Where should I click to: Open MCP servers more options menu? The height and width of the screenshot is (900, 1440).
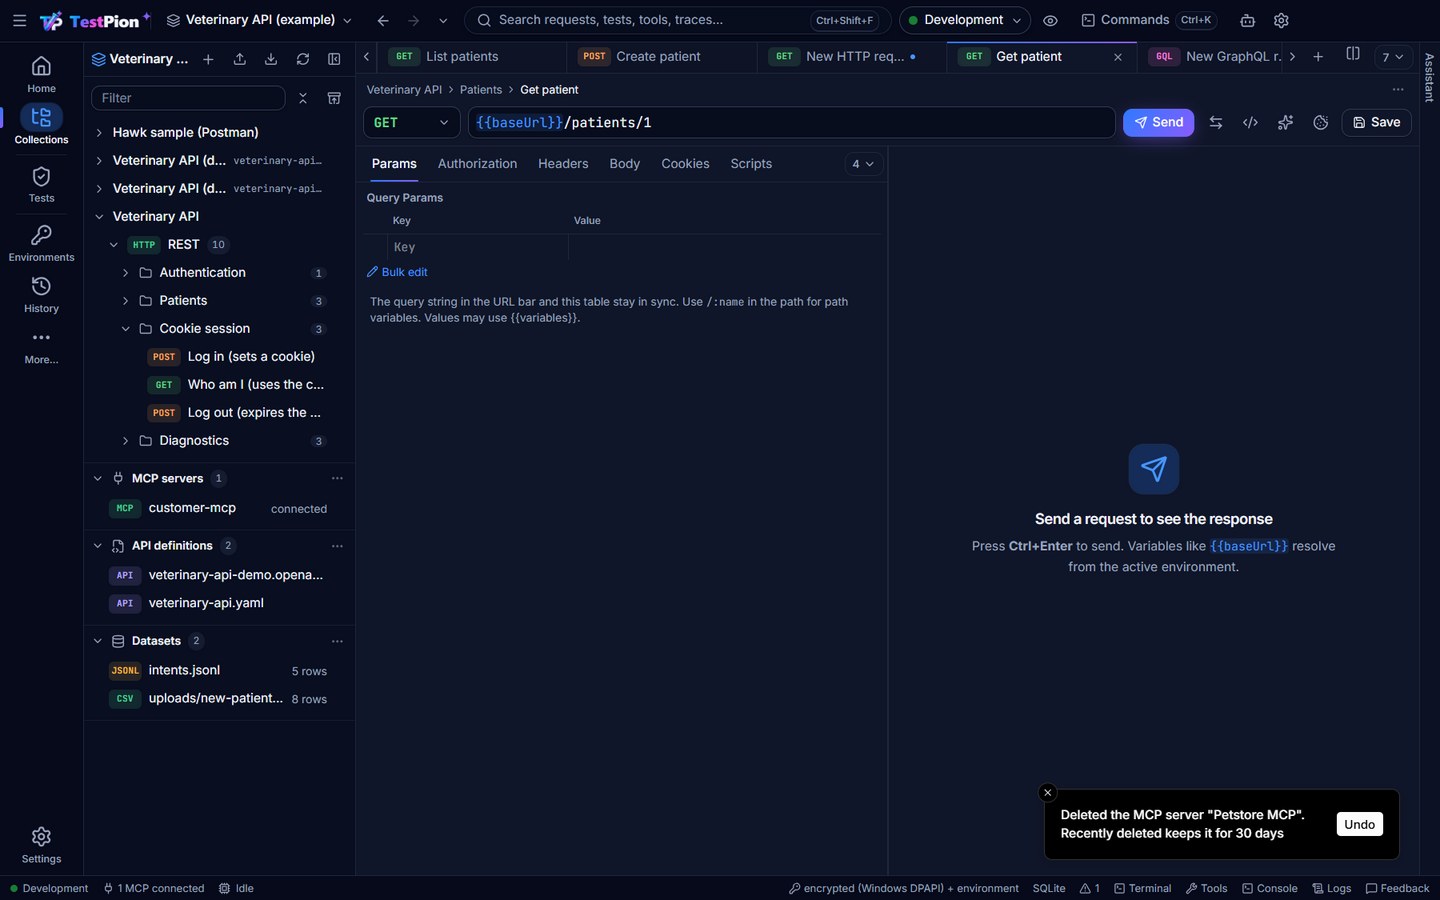click(x=337, y=478)
